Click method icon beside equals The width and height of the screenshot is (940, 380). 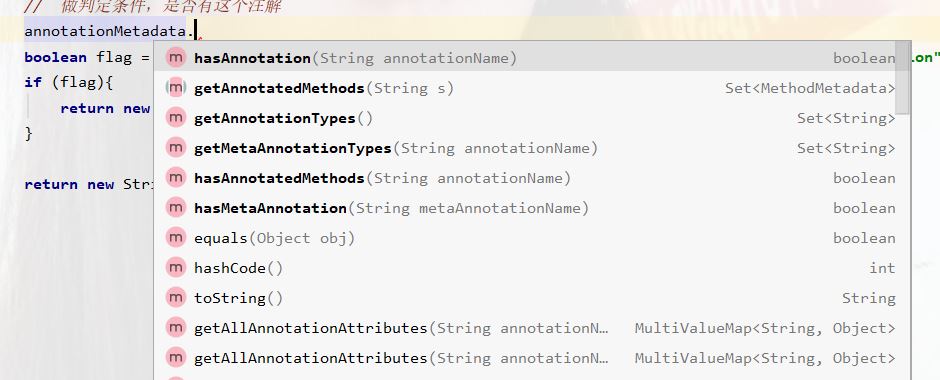click(x=176, y=237)
